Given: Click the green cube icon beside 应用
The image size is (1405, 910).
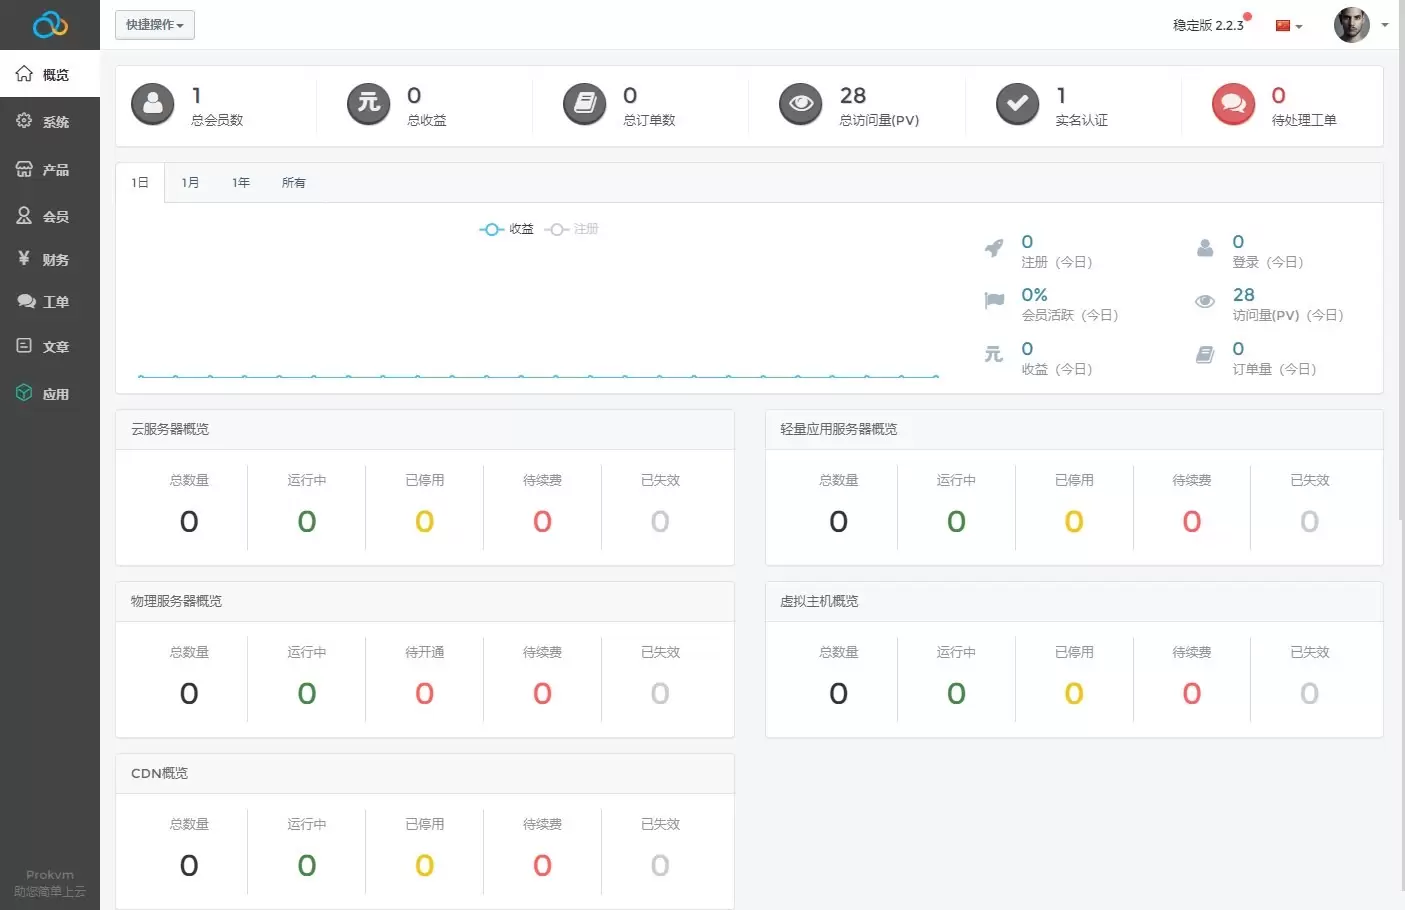Looking at the screenshot, I should click(24, 393).
